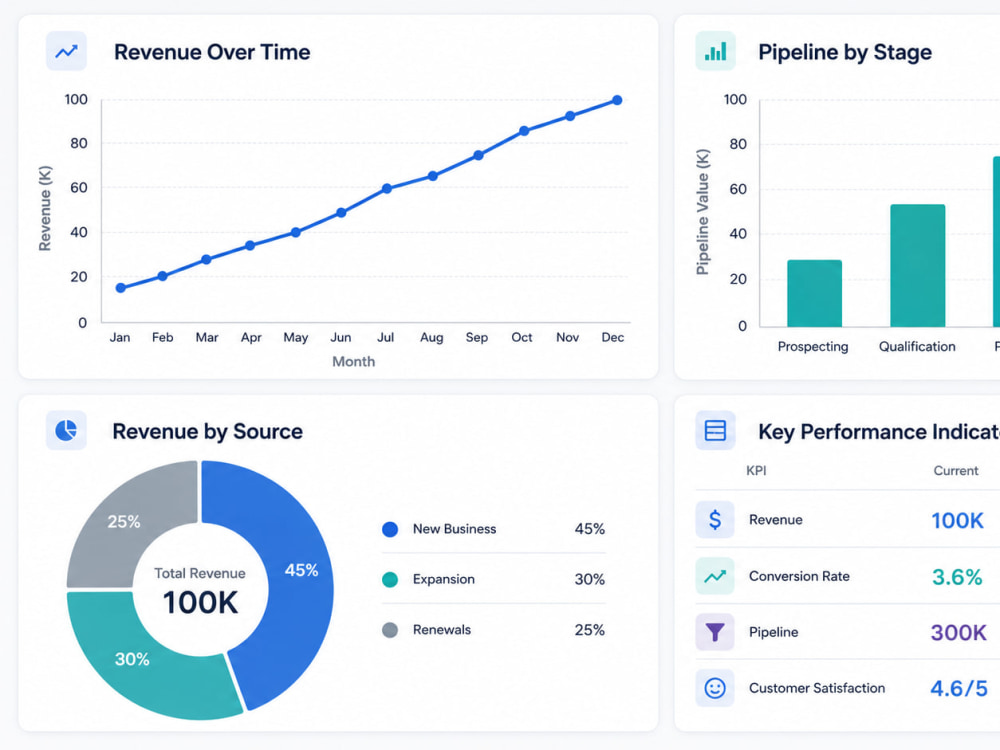This screenshot has width=1000, height=750.
Task: Click the Pipeline by Stage bar chart icon
Action: coord(715,51)
